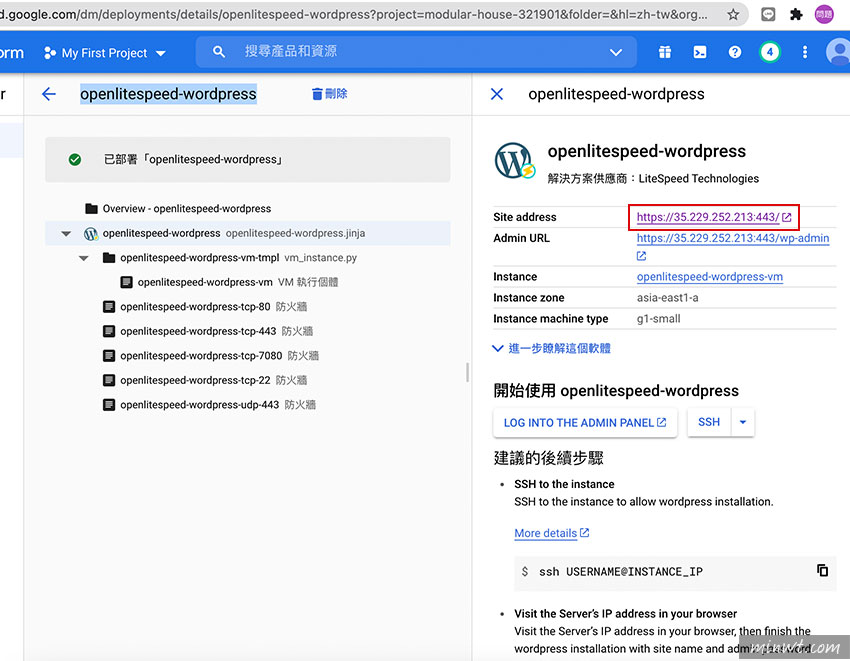Click the asia-east1-a zone value
This screenshot has height=661, width=850.
[x=667, y=298]
